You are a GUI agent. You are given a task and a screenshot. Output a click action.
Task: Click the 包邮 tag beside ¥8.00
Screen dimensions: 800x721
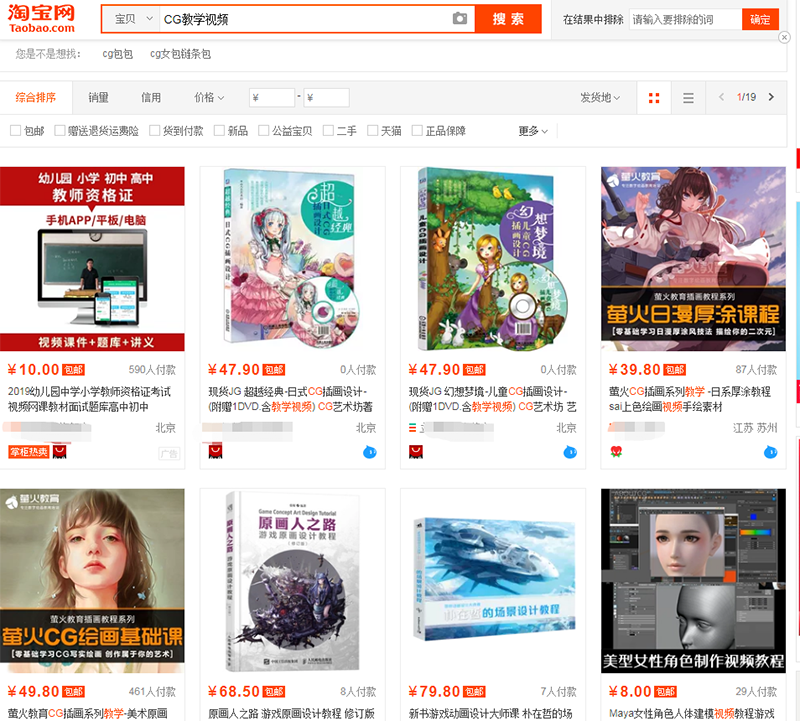665,692
